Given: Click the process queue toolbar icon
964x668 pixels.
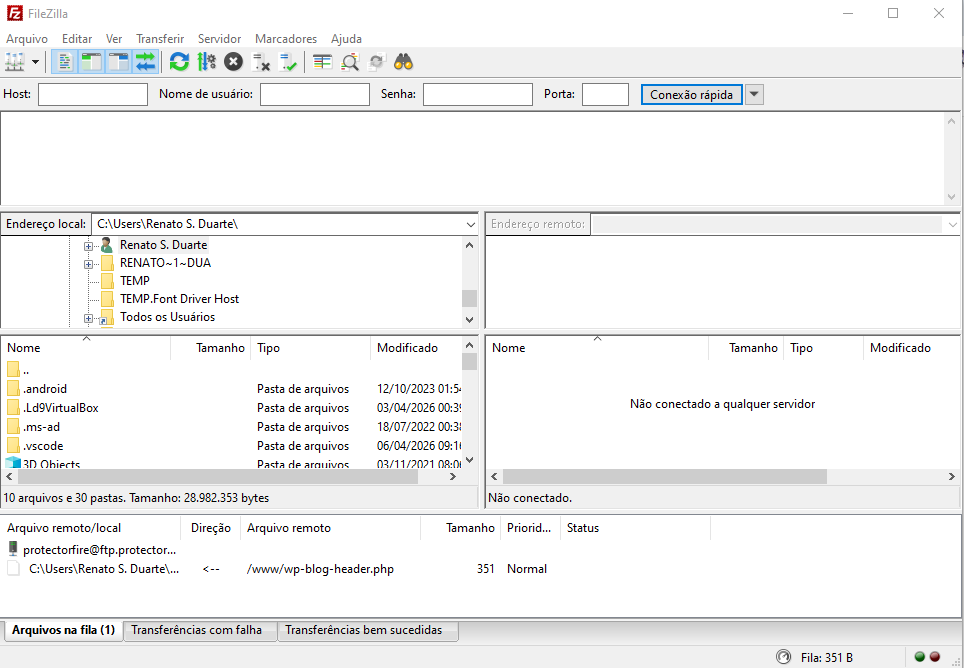Looking at the screenshot, I should pos(207,62).
